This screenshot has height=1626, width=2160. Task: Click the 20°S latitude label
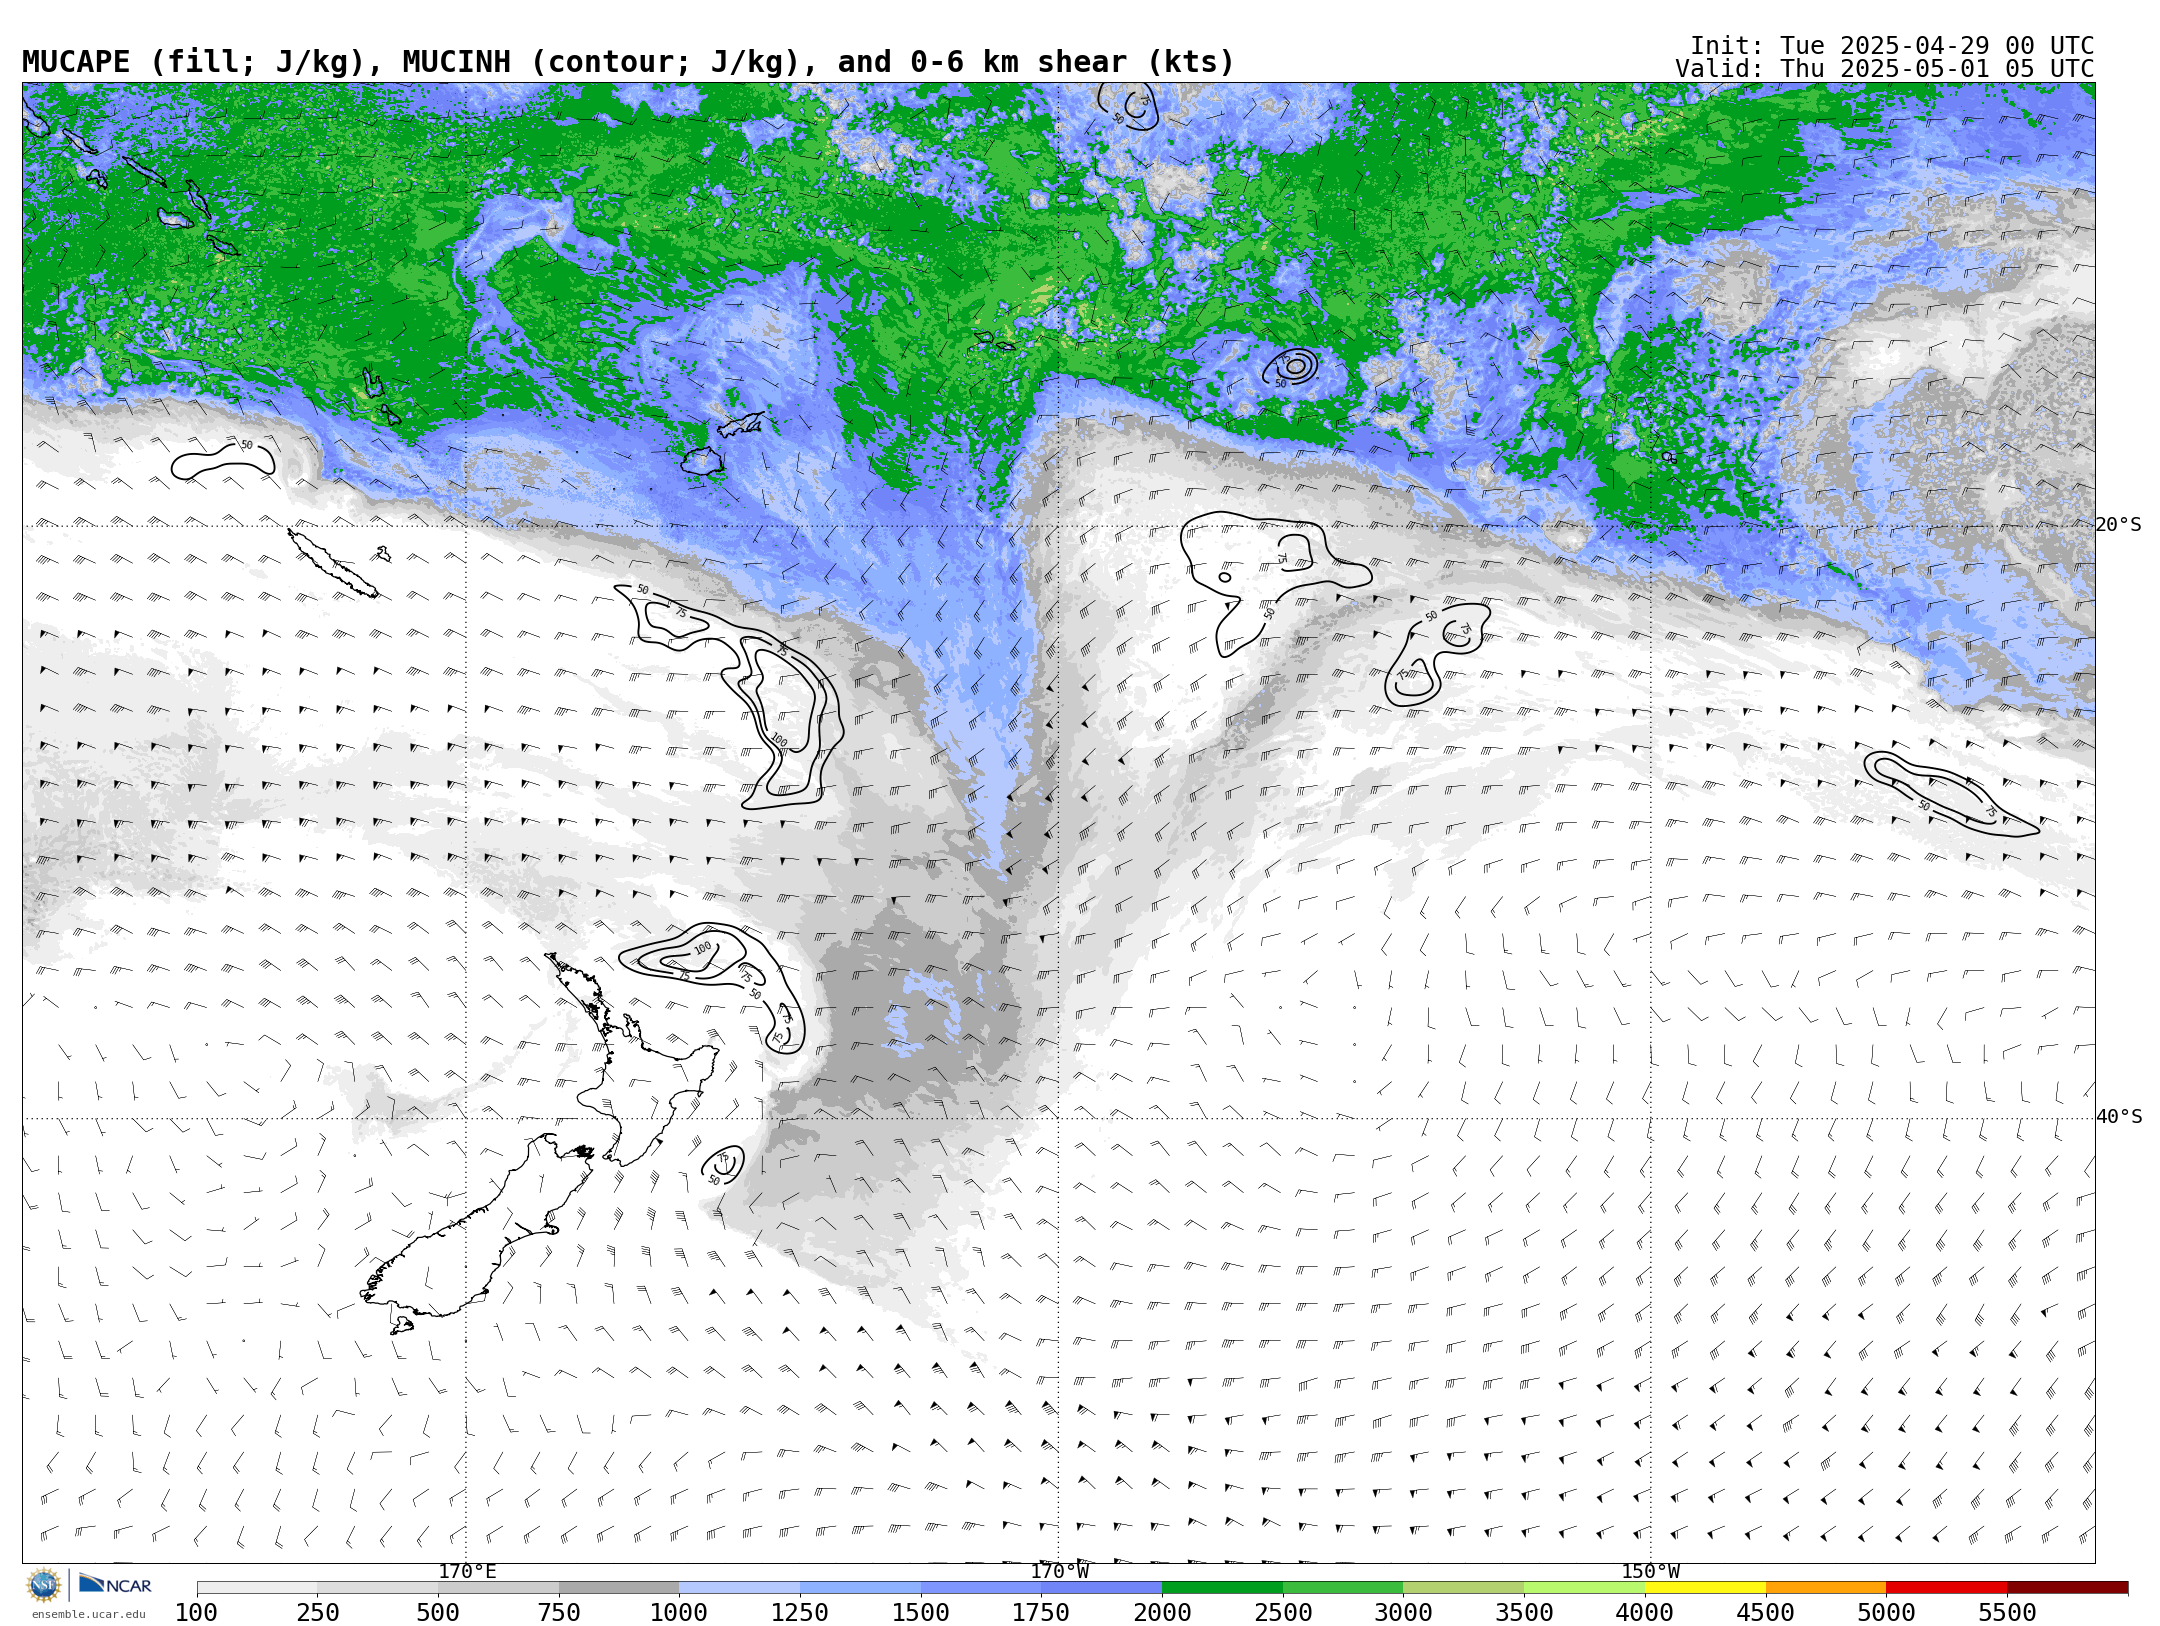[2118, 525]
